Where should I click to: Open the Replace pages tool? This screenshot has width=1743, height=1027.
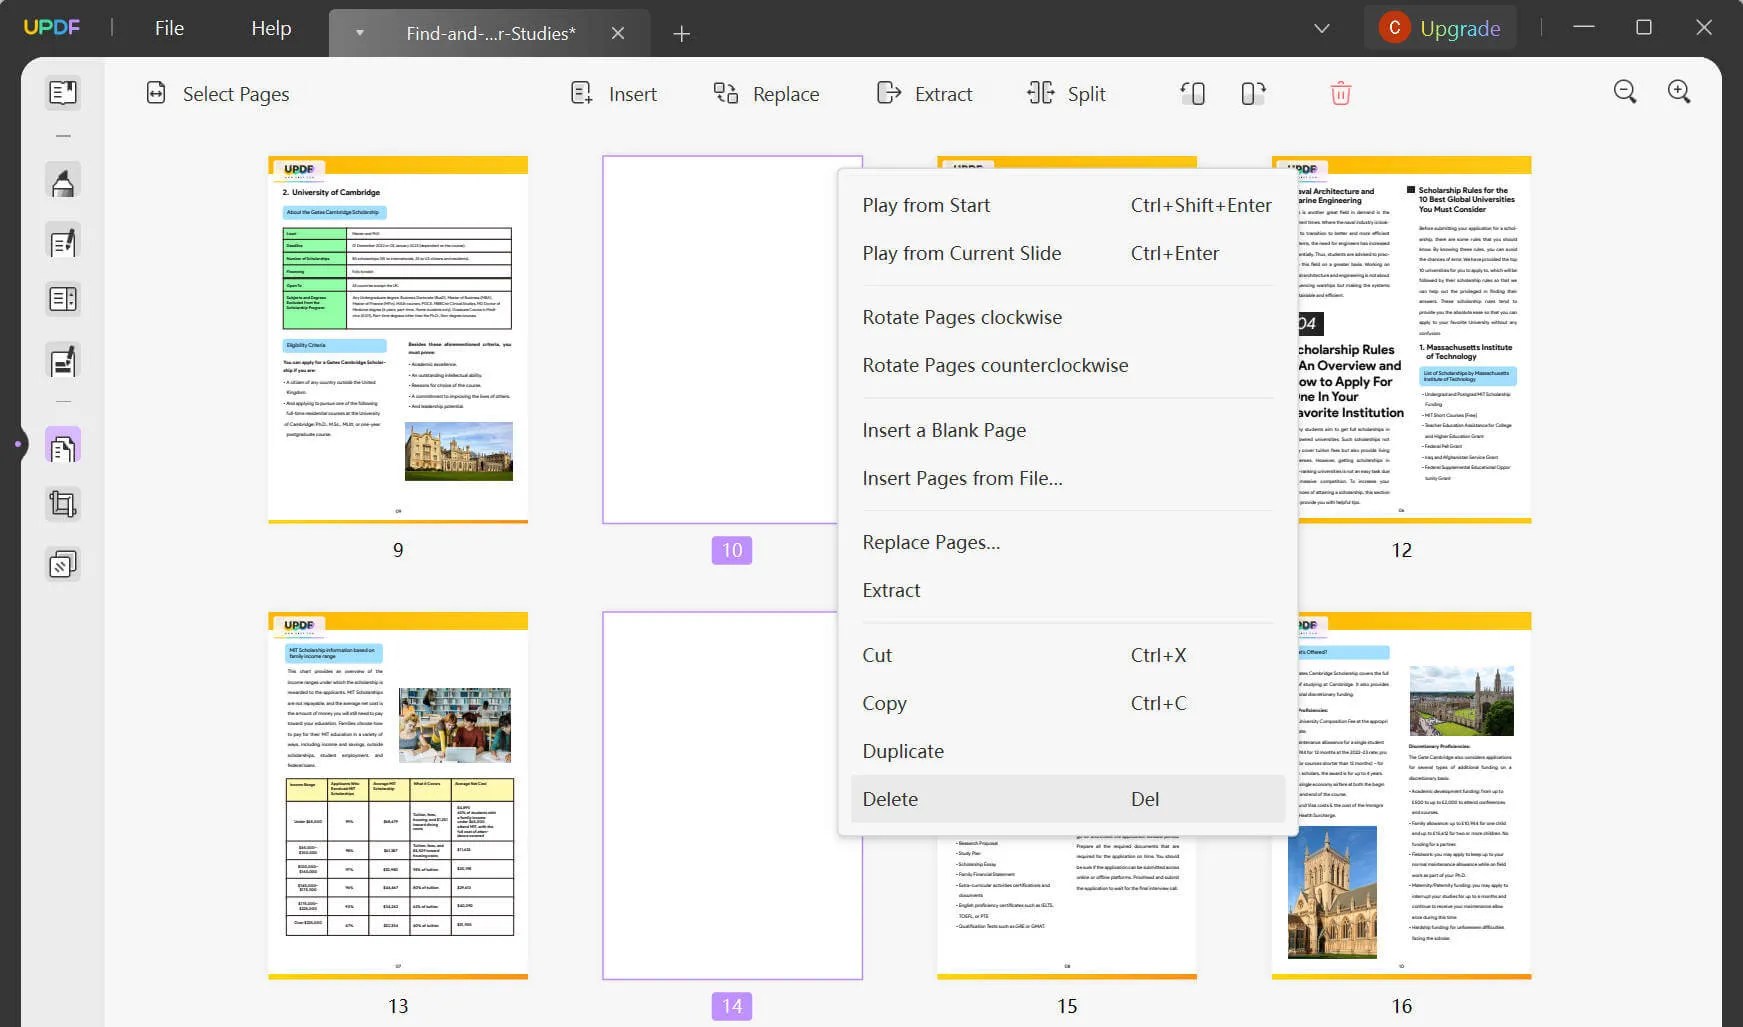click(766, 93)
